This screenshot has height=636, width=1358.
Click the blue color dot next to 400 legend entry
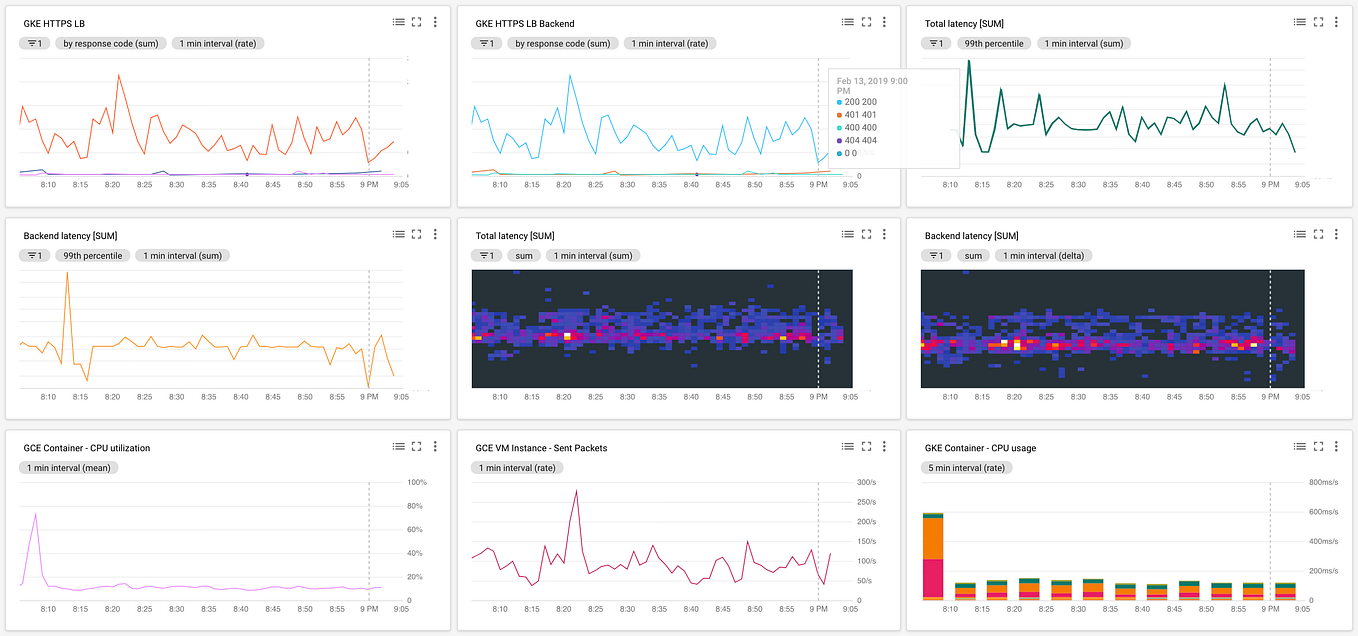click(841, 127)
